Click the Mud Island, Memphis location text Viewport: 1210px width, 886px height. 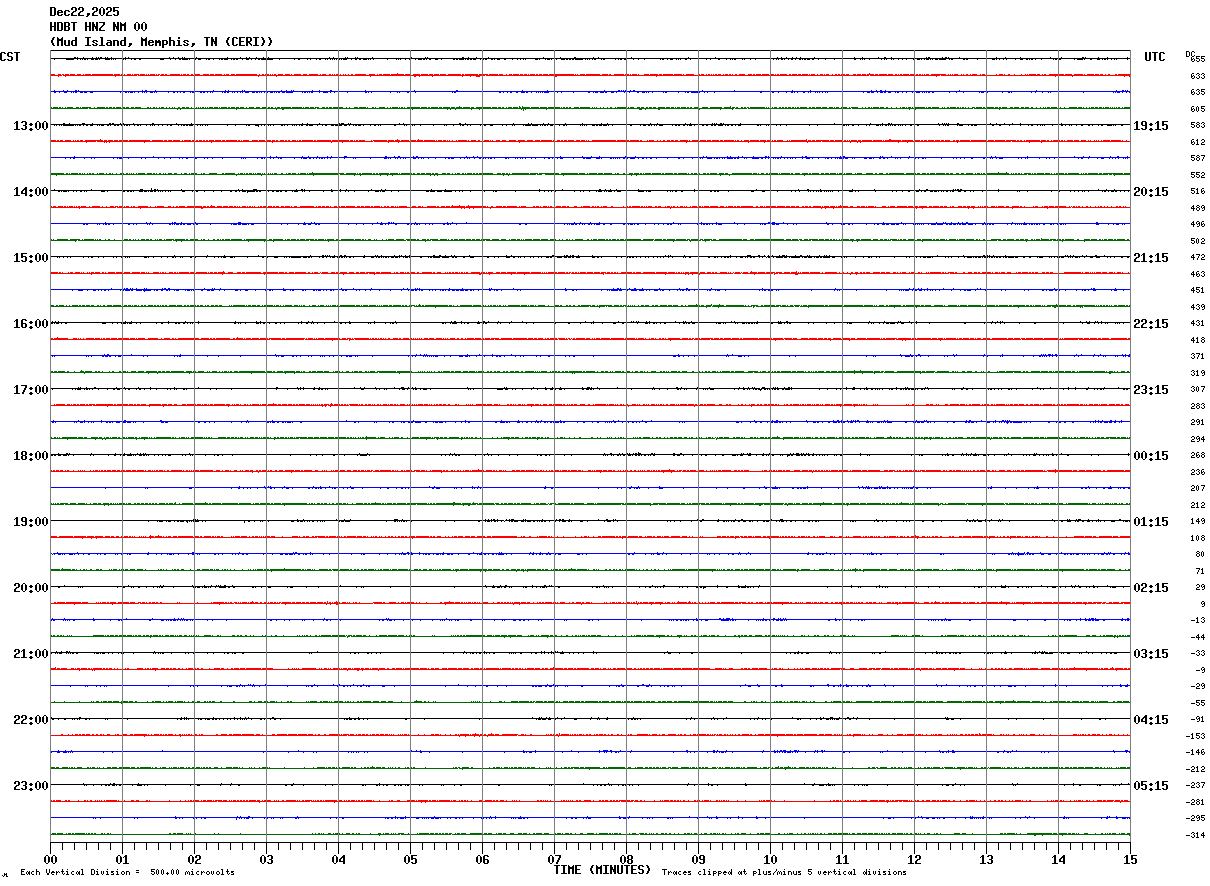(161, 42)
